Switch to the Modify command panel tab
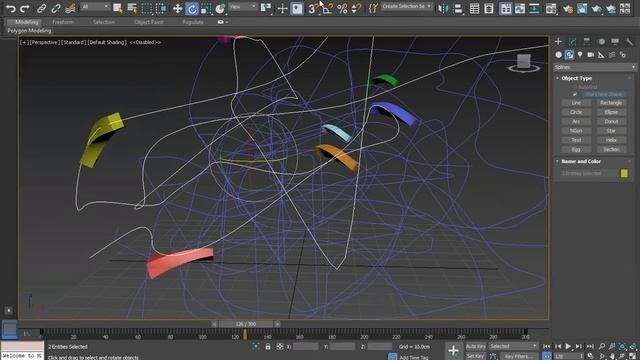Screen dimensions: 640x360 pyautogui.click(x=572, y=42)
